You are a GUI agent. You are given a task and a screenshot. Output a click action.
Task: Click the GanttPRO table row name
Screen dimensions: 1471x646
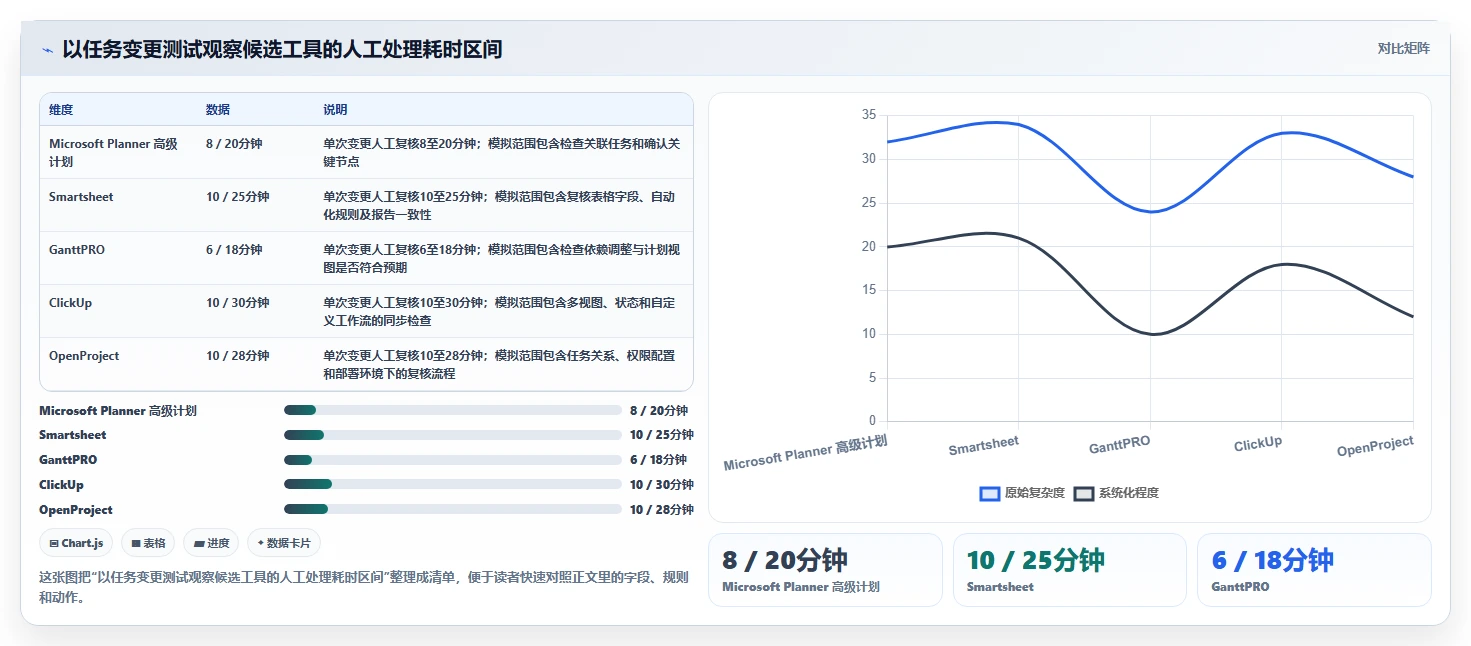77,250
